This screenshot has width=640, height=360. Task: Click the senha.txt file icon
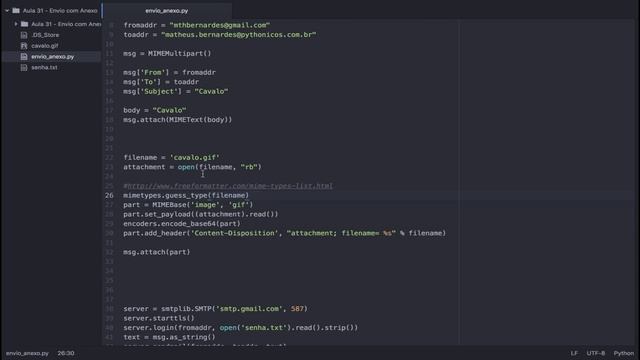click(x=24, y=67)
